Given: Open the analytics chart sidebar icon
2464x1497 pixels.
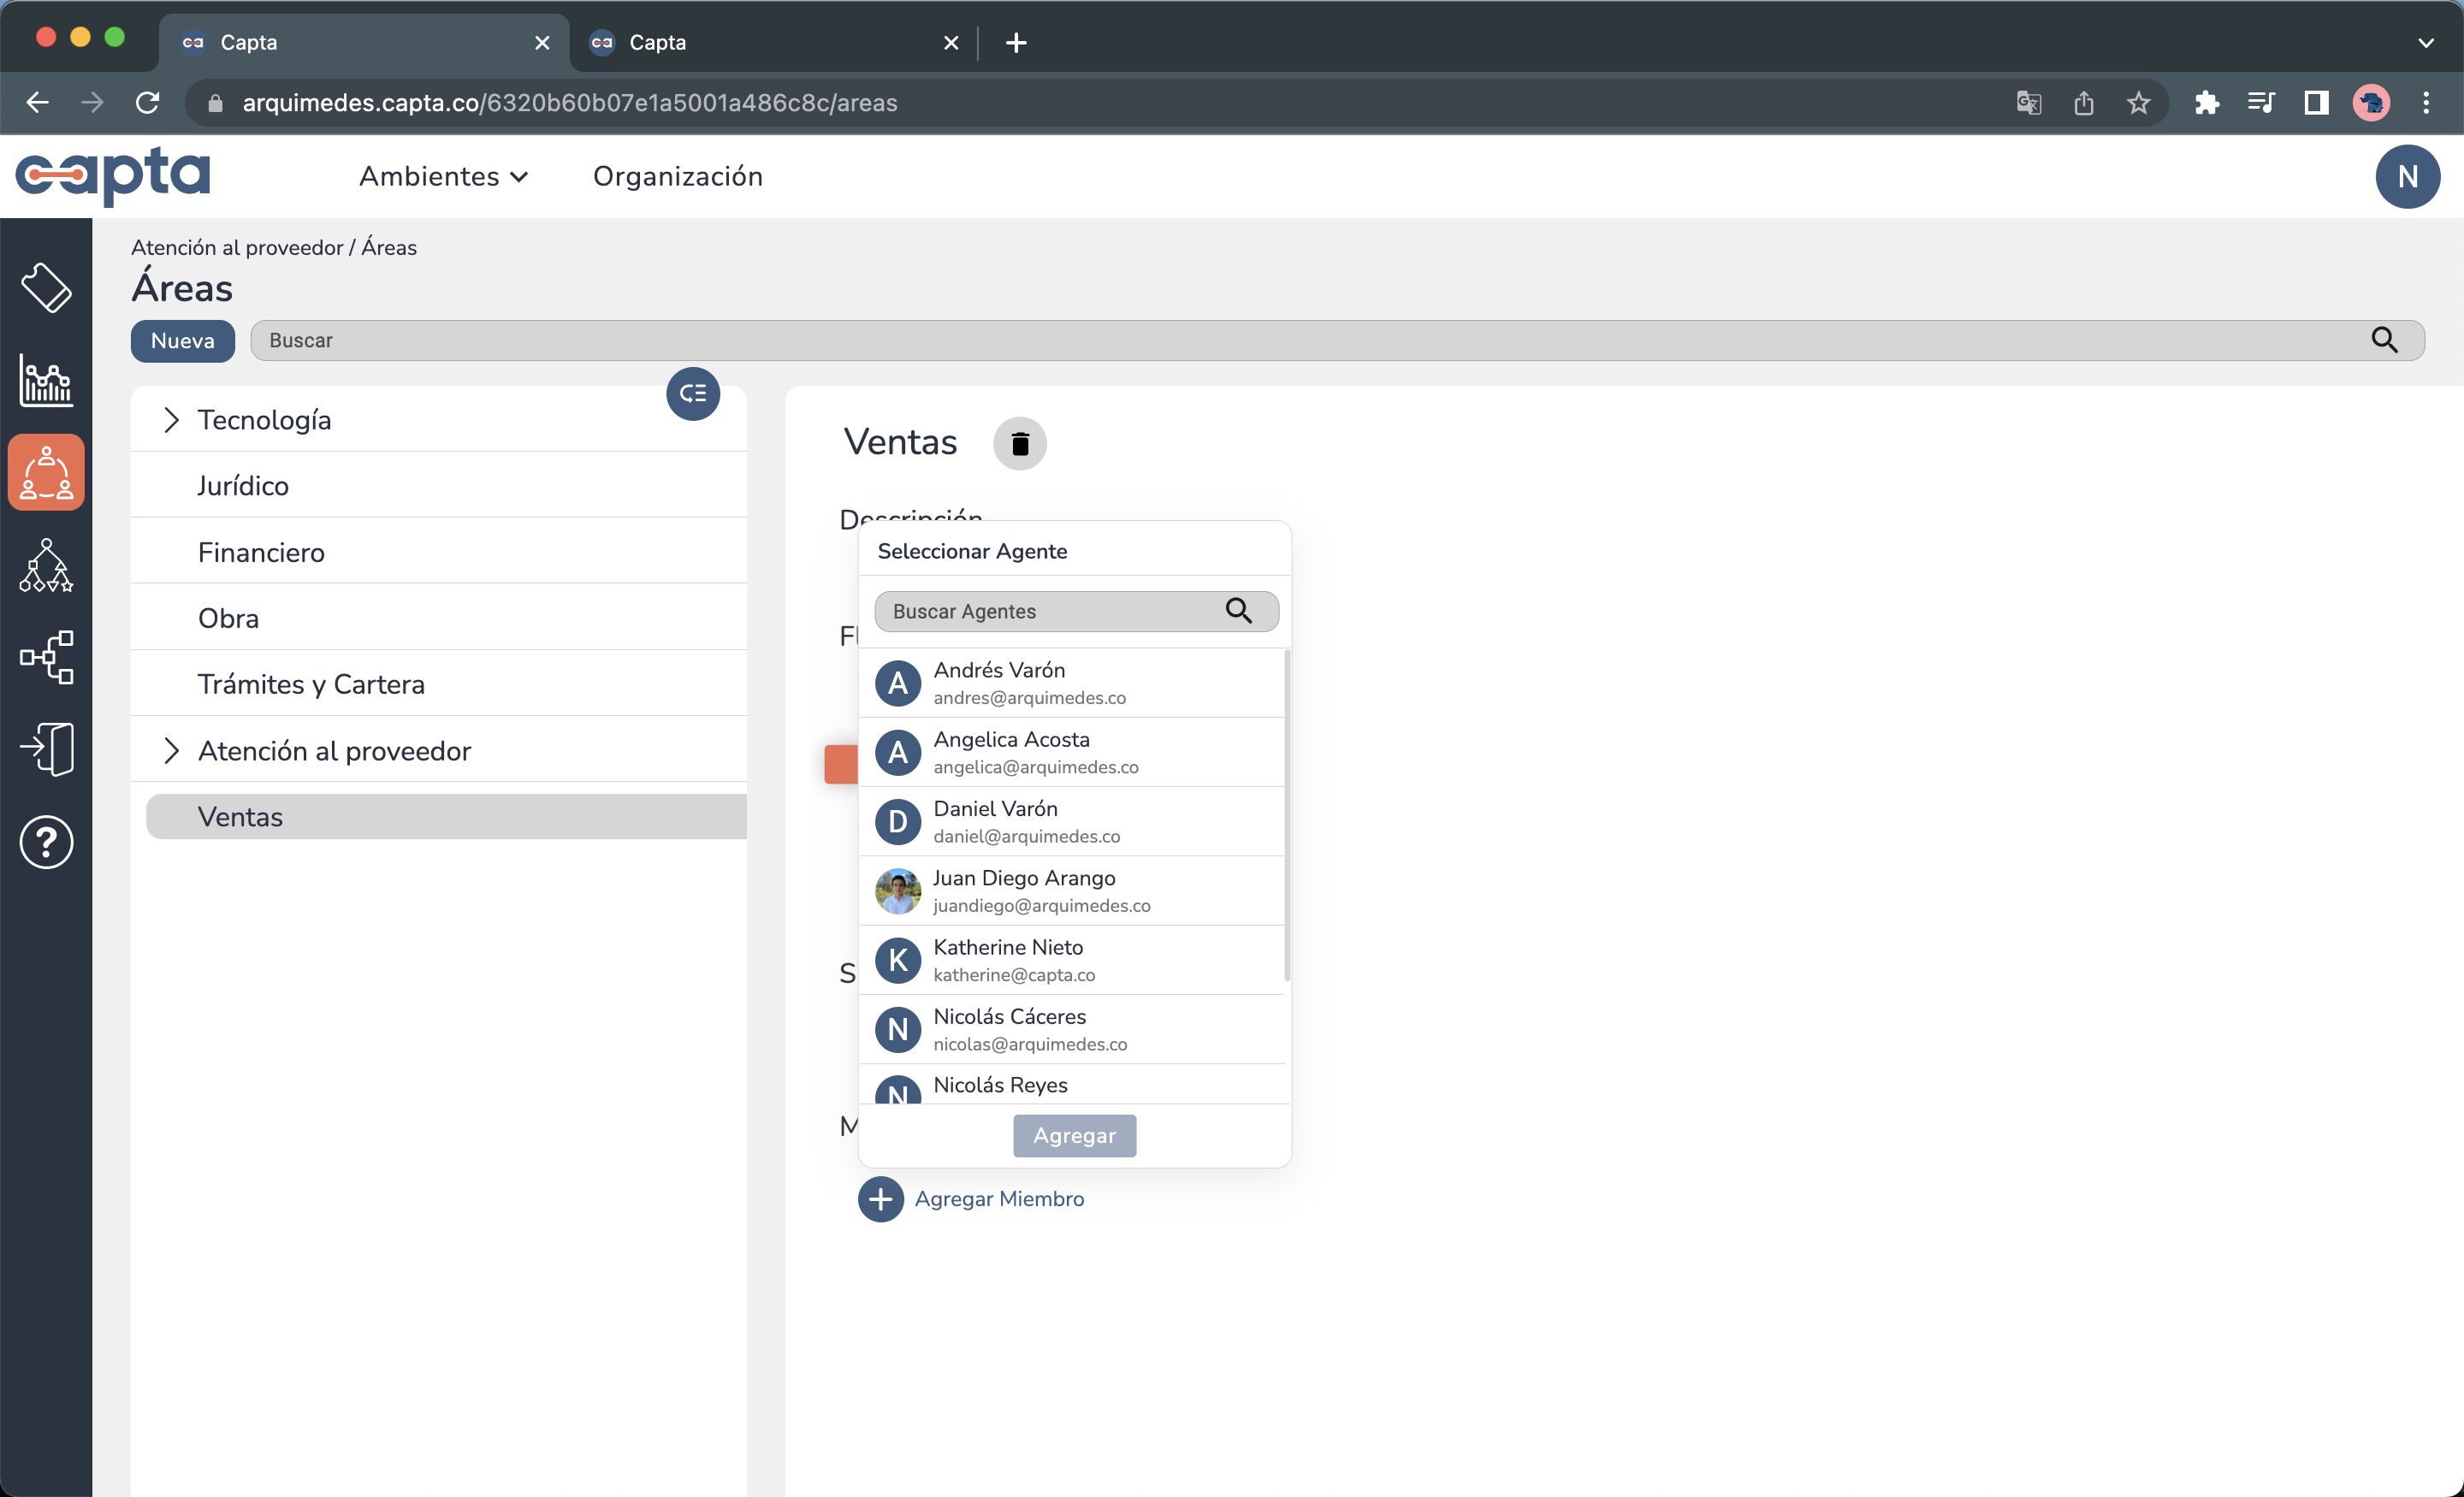Looking at the screenshot, I should (x=46, y=380).
